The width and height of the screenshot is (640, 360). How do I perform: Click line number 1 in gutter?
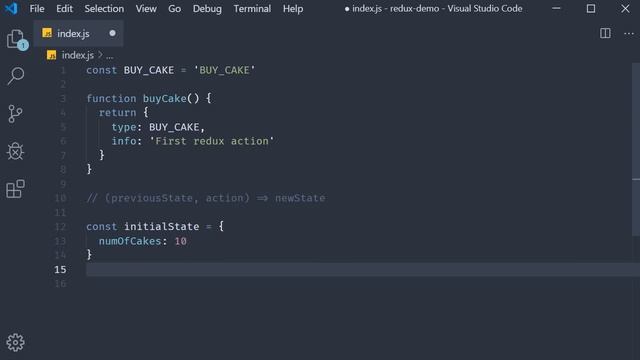63,70
